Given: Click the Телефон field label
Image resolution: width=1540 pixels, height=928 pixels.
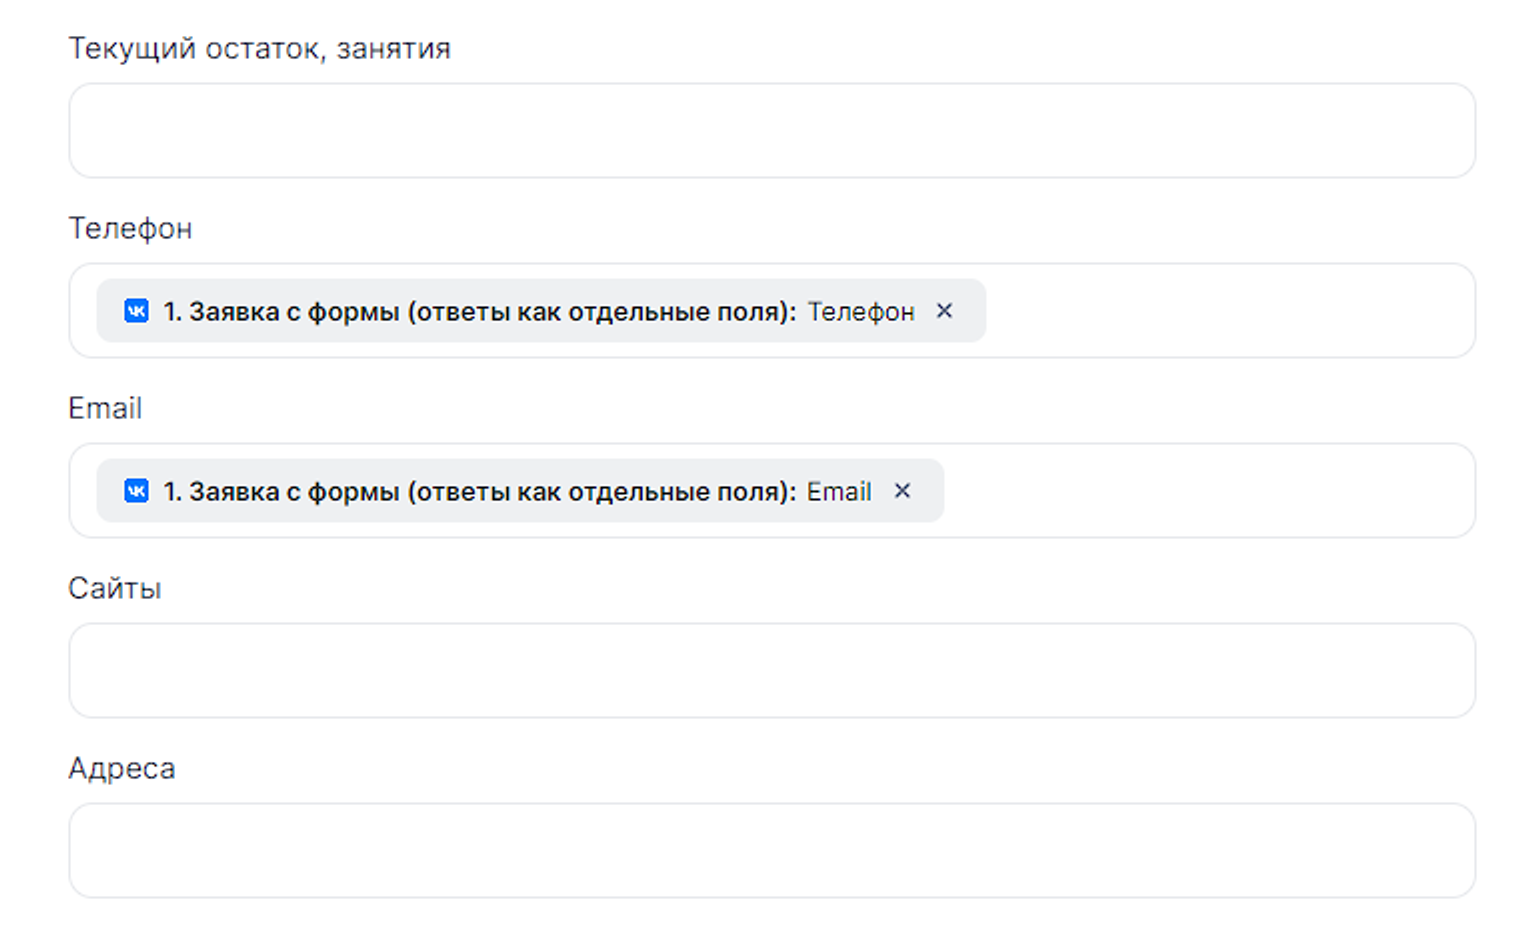Looking at the screenshot, I should point(130,228).
